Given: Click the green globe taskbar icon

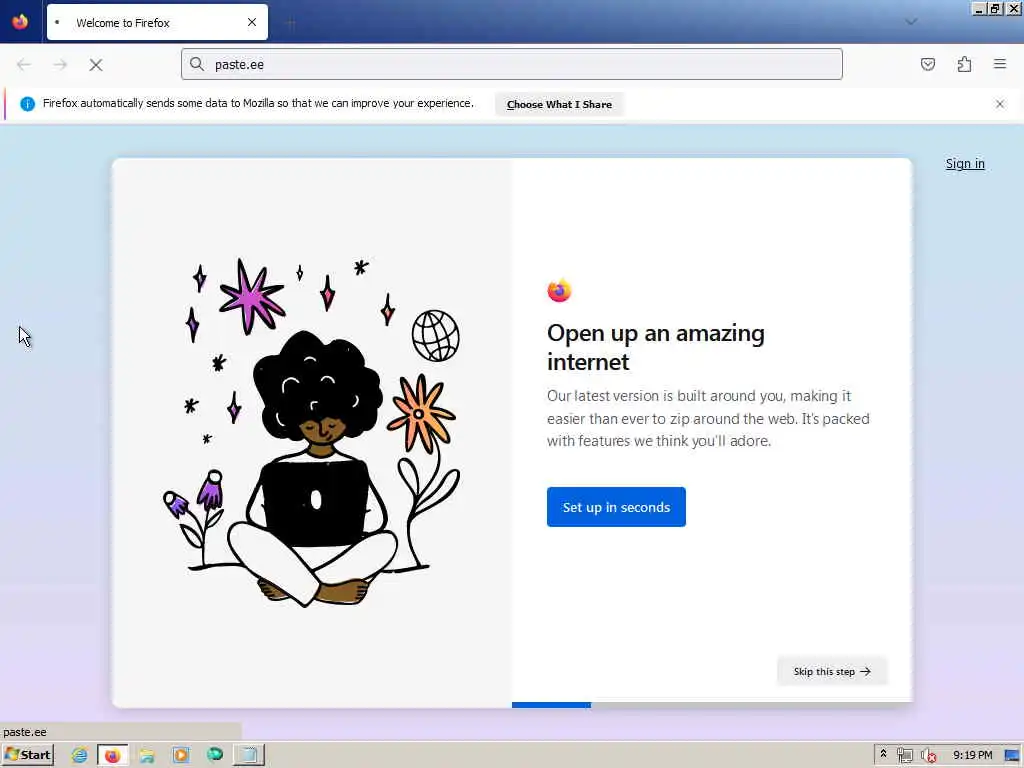Looking at the screenshot, I should pos(215,755).
